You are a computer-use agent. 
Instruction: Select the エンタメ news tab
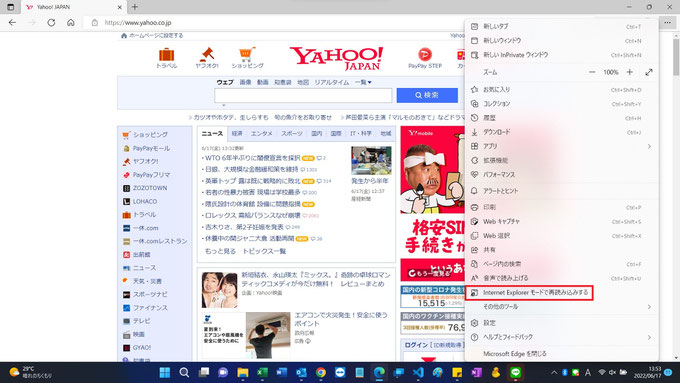[262, 134]
